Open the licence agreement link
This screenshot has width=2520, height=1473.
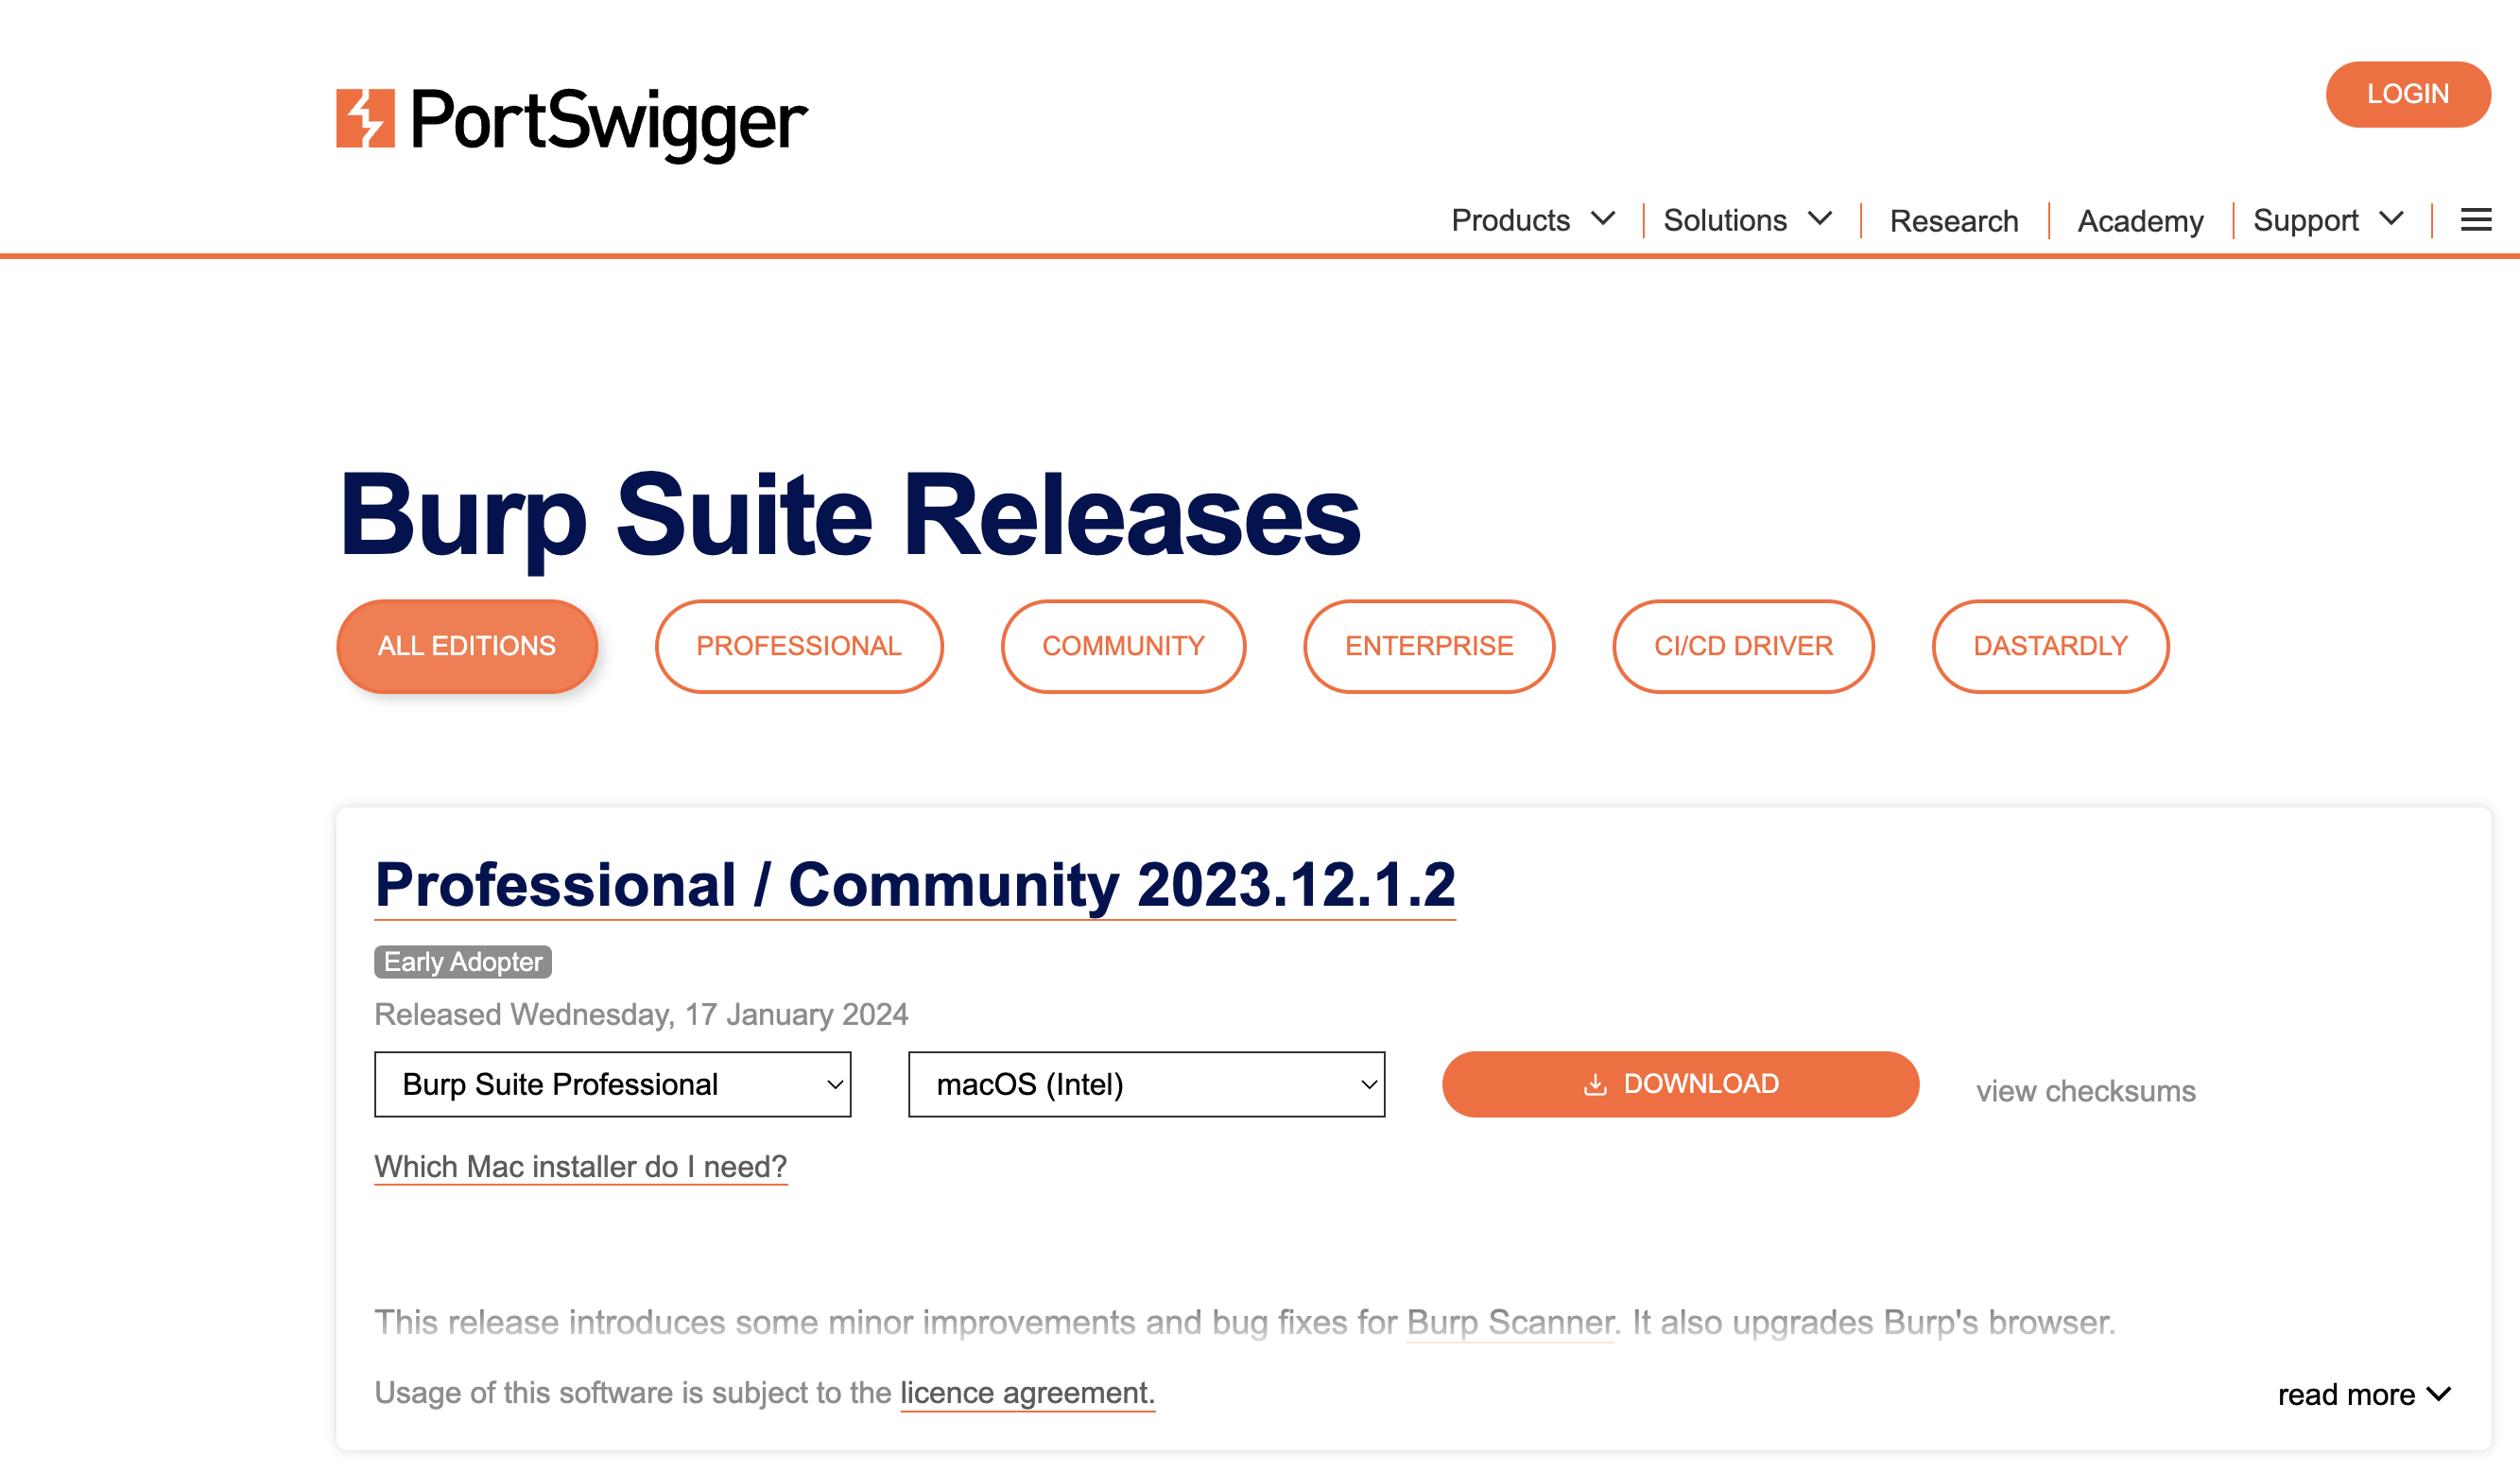(1027, 1393)
